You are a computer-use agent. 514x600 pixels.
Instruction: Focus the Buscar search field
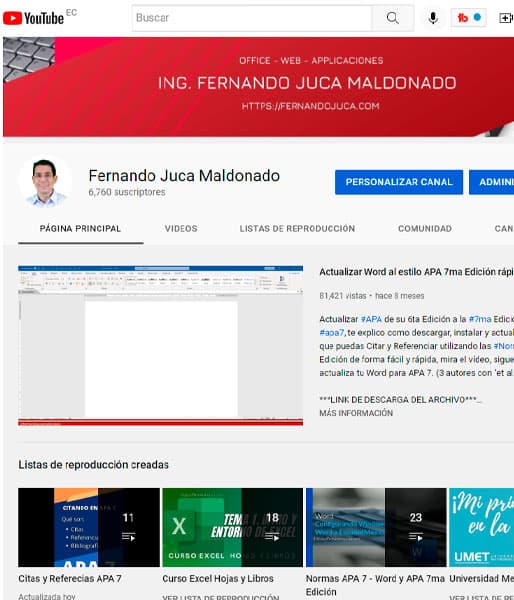click(252, 18)
